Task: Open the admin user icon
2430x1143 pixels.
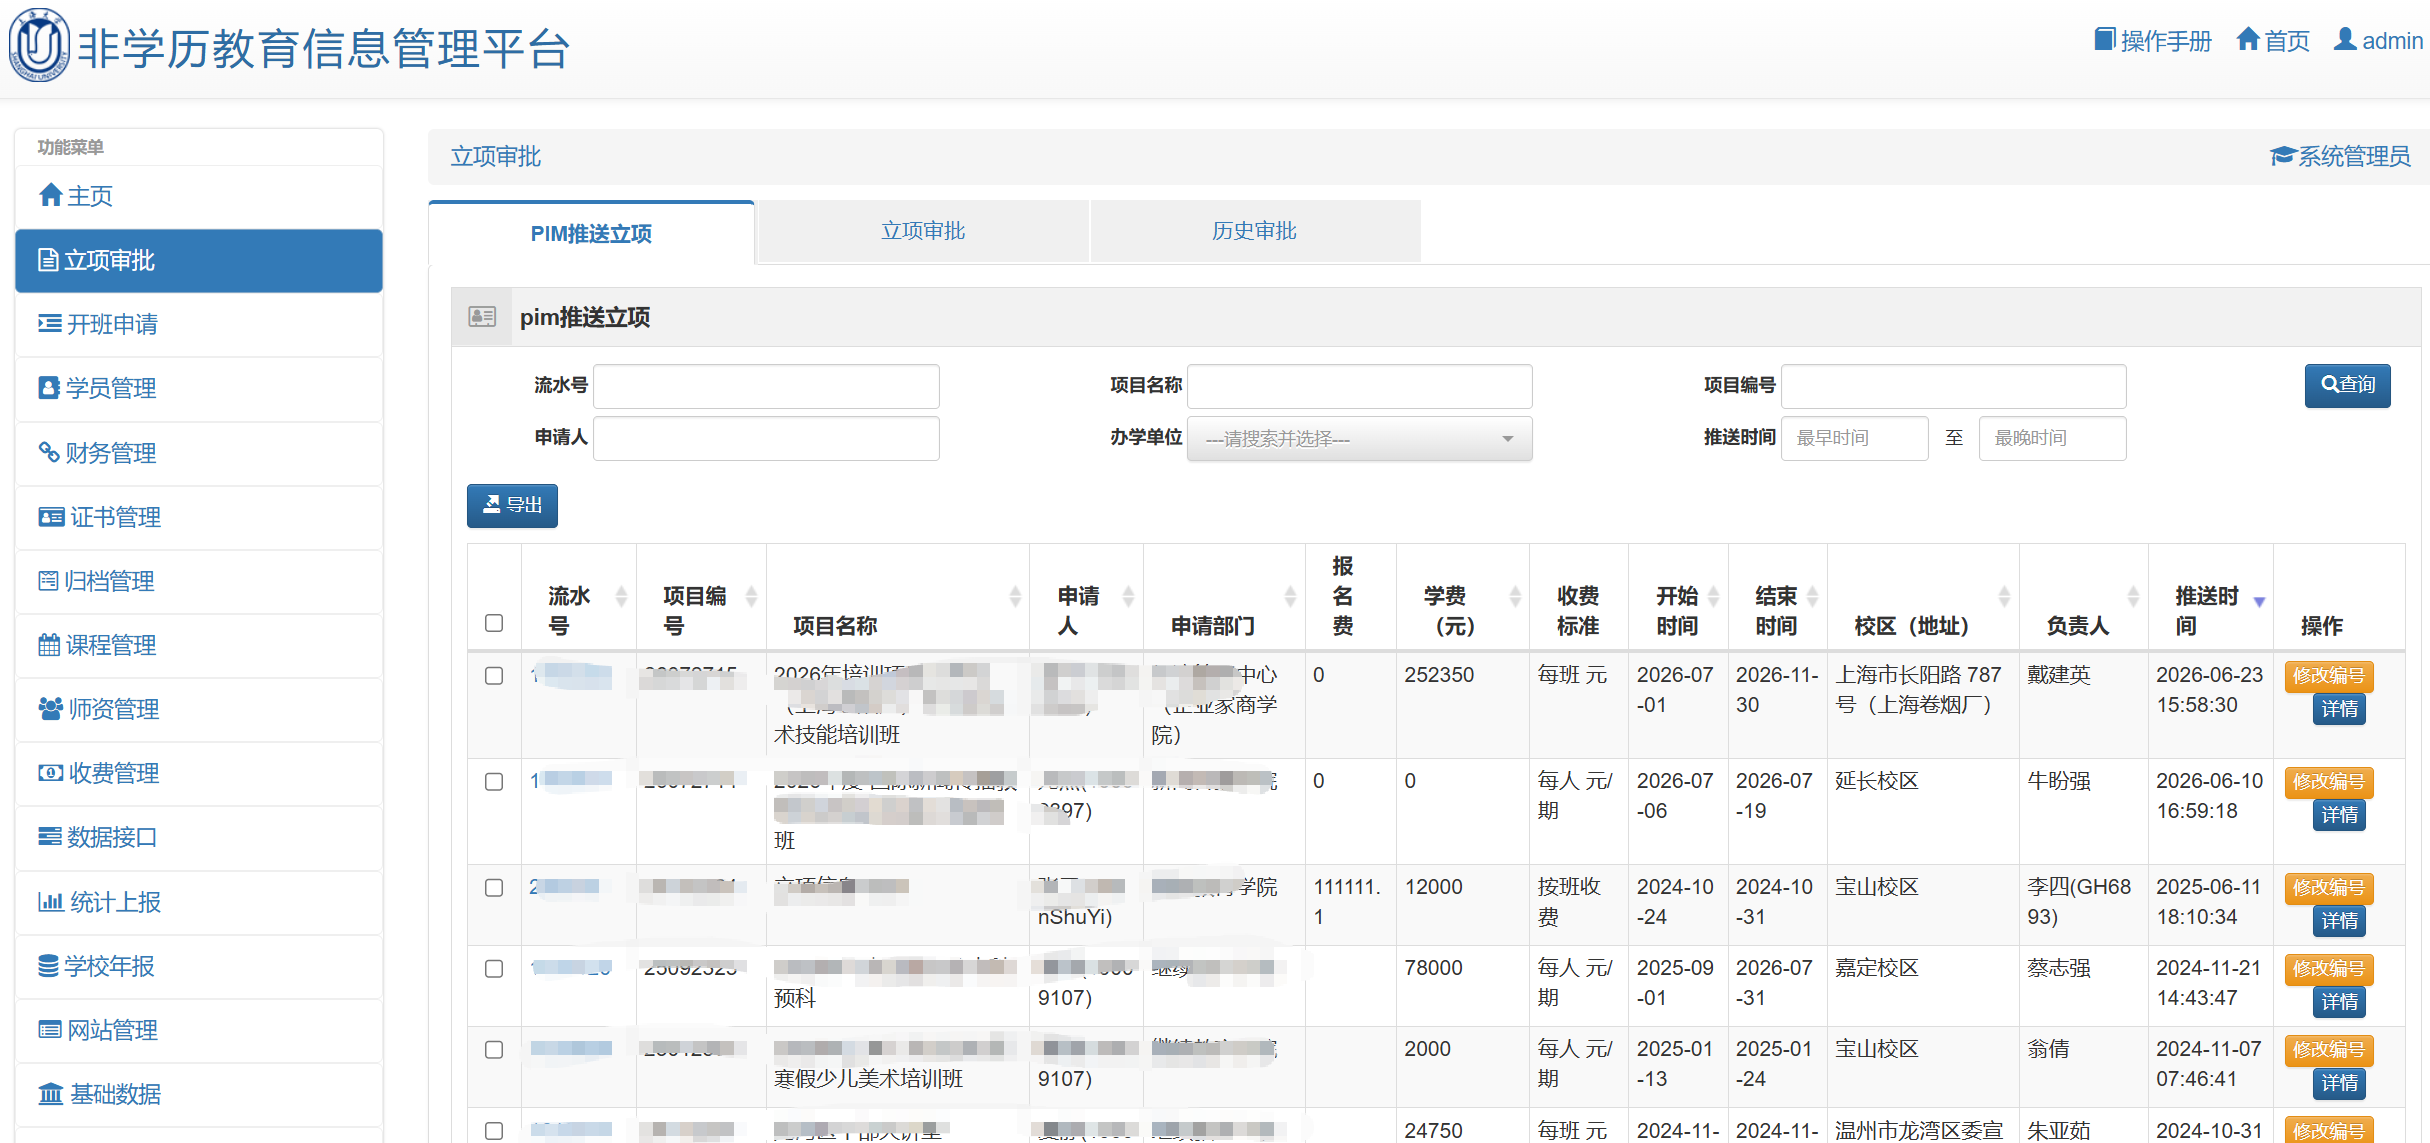Action: 2345,40
